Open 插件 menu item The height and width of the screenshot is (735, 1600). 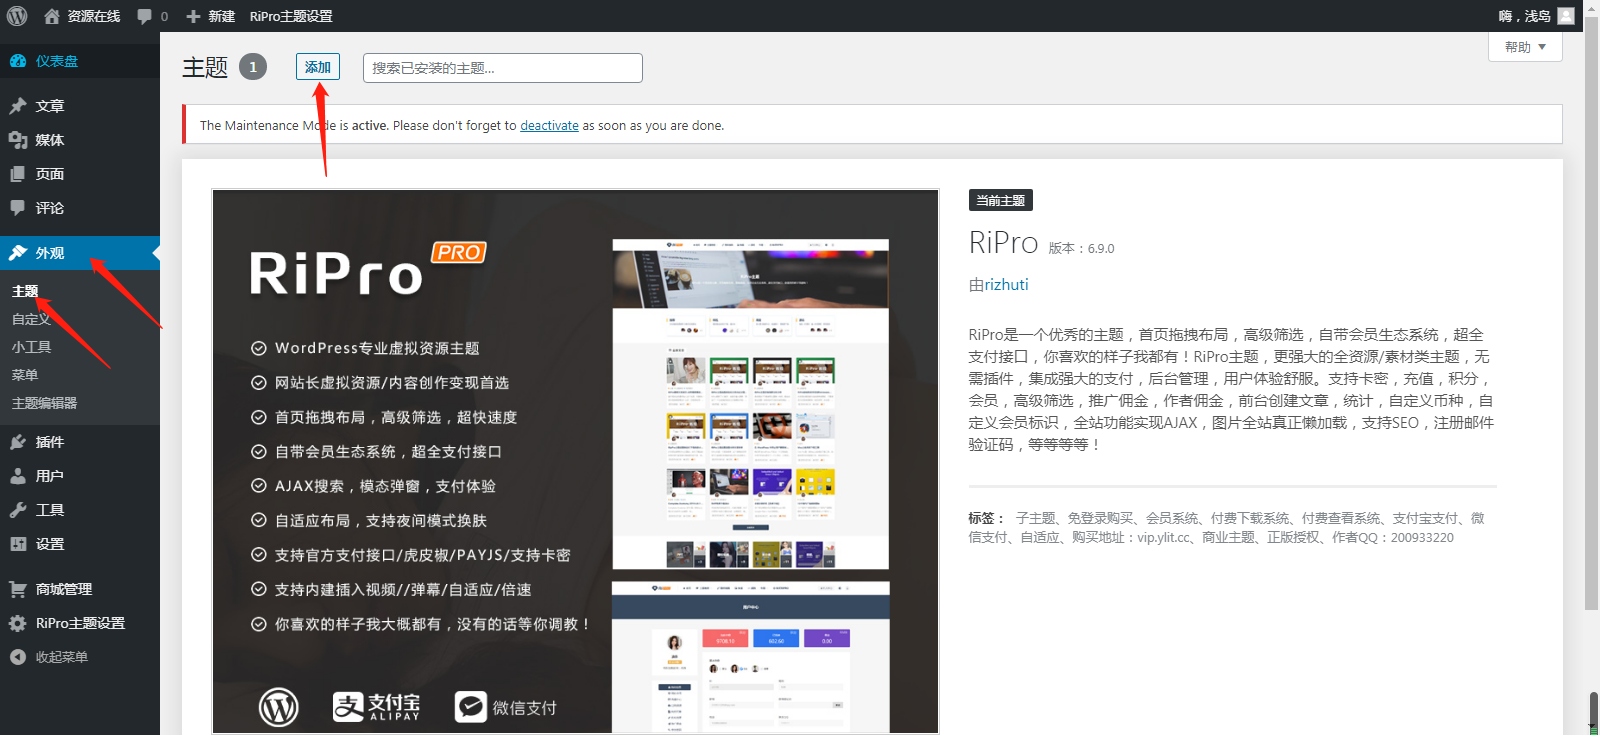pyautogui.click(x=80, y=442)
